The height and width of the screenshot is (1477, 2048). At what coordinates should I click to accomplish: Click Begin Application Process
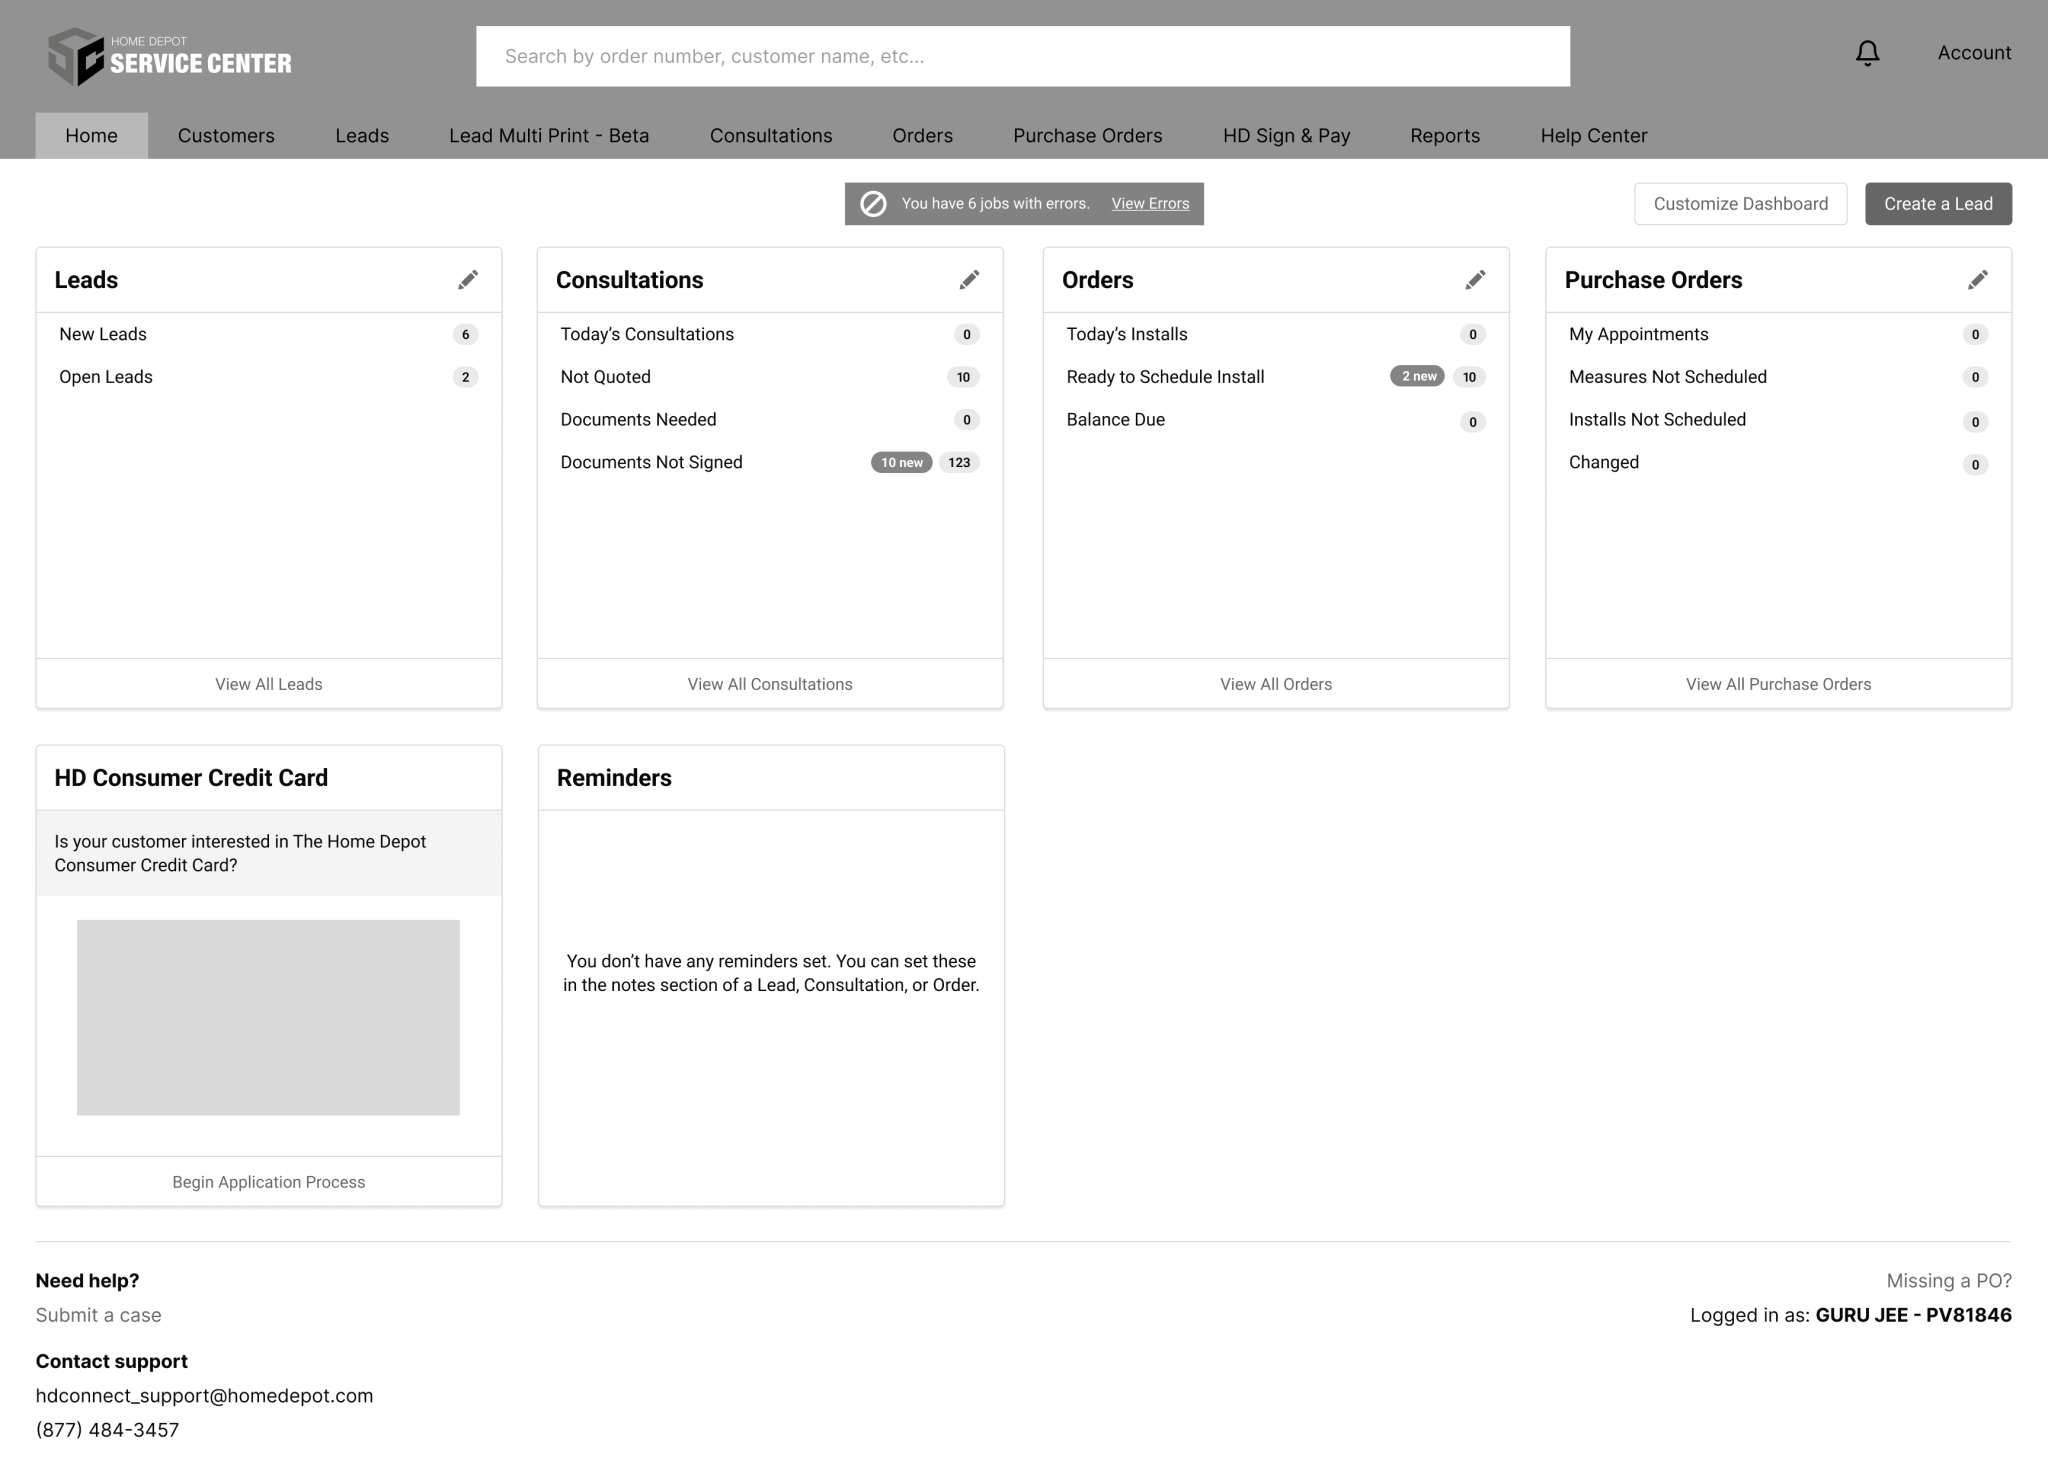269,1182
